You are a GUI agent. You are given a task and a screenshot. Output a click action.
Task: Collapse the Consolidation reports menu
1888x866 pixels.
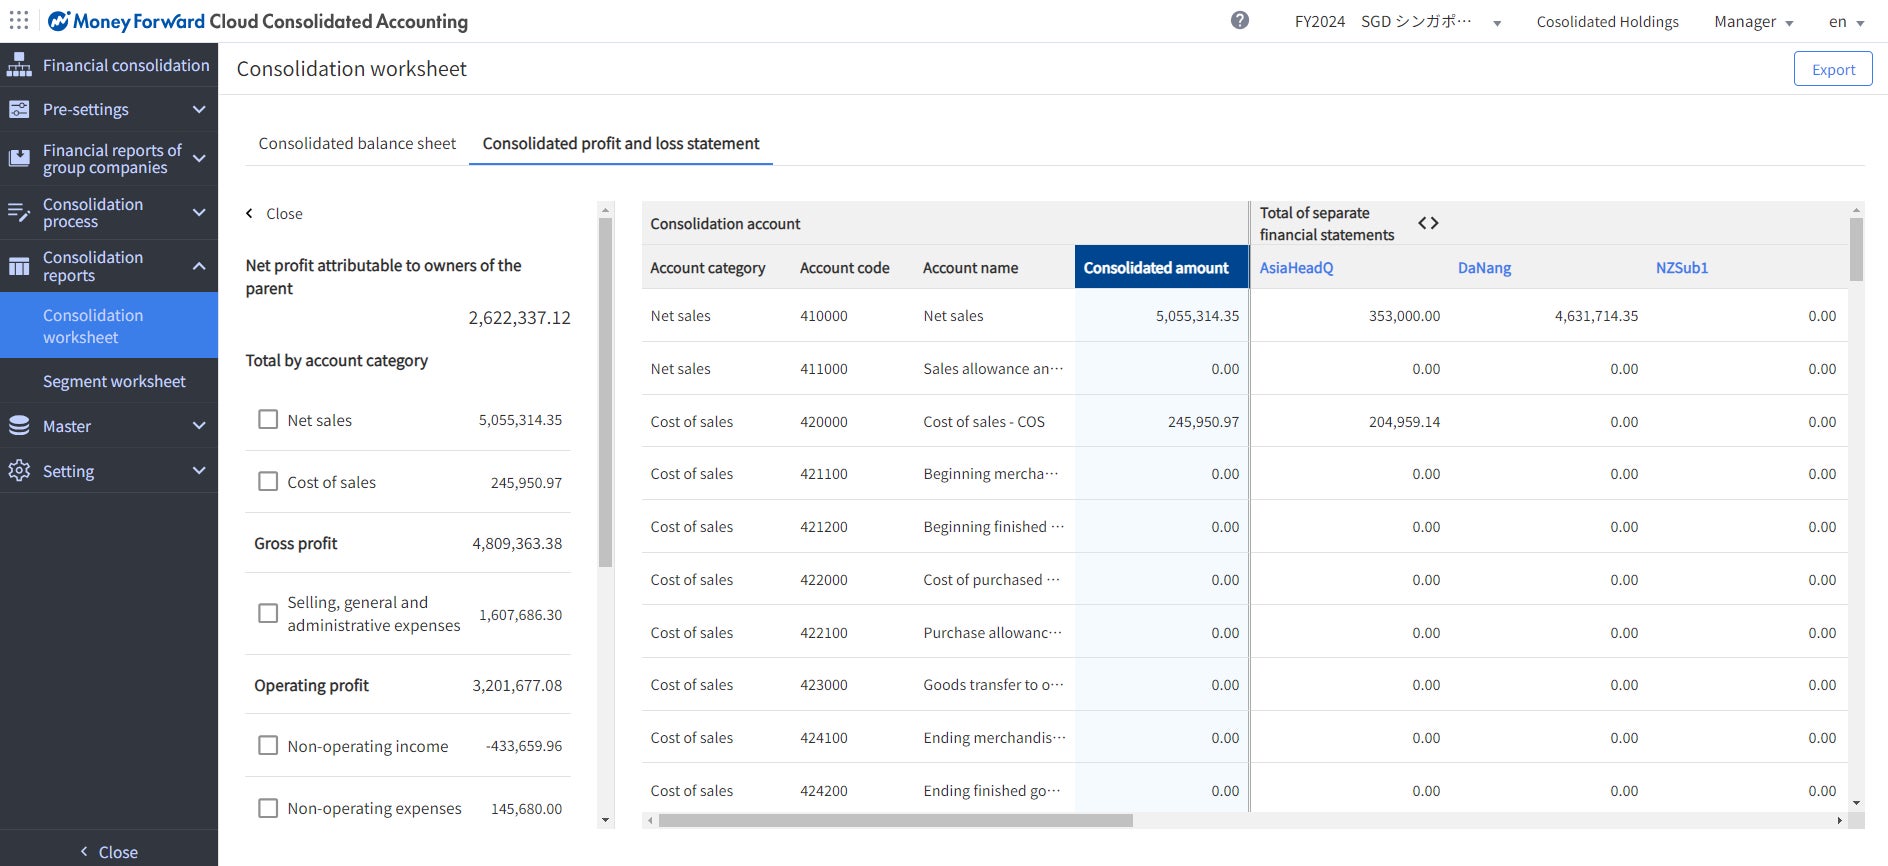199,266
